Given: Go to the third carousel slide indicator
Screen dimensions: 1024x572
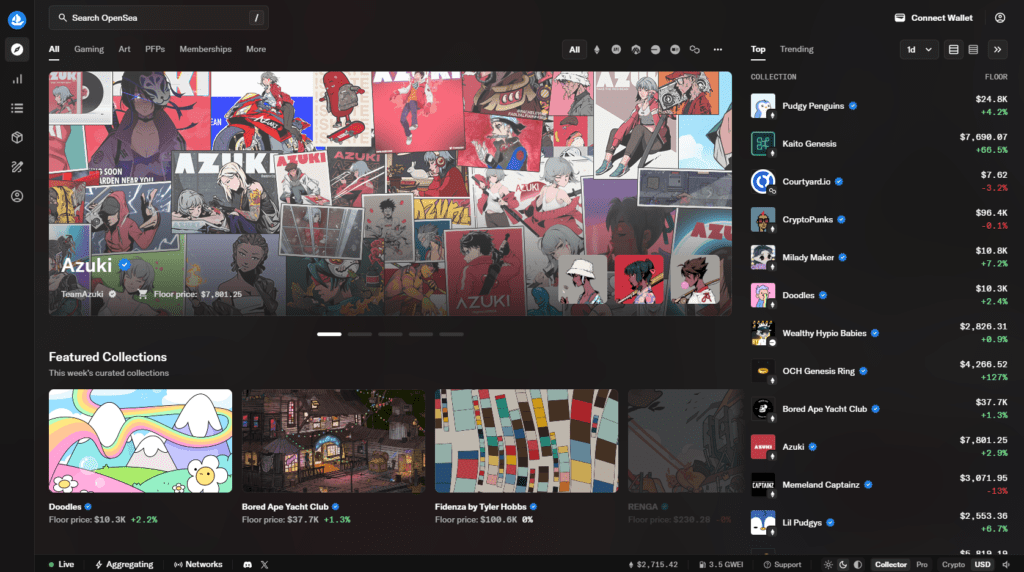Looking at the screenshot, I should pyautogui.click(x=391, y=334).
